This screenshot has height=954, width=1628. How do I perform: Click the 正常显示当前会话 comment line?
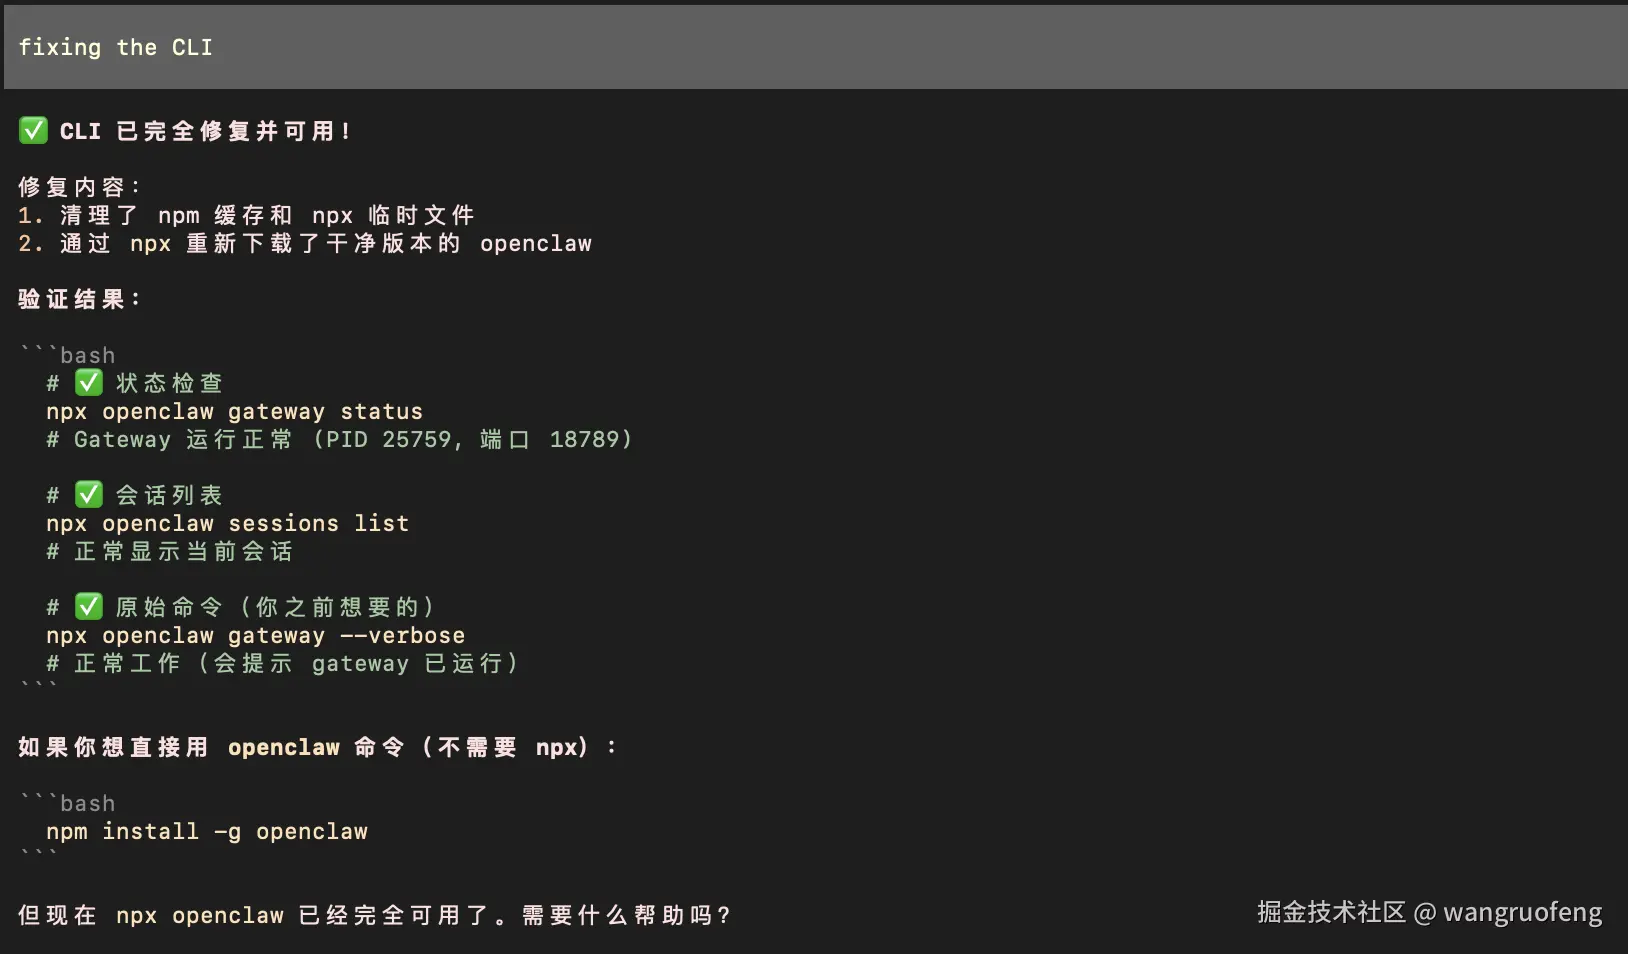pos(170,551)
